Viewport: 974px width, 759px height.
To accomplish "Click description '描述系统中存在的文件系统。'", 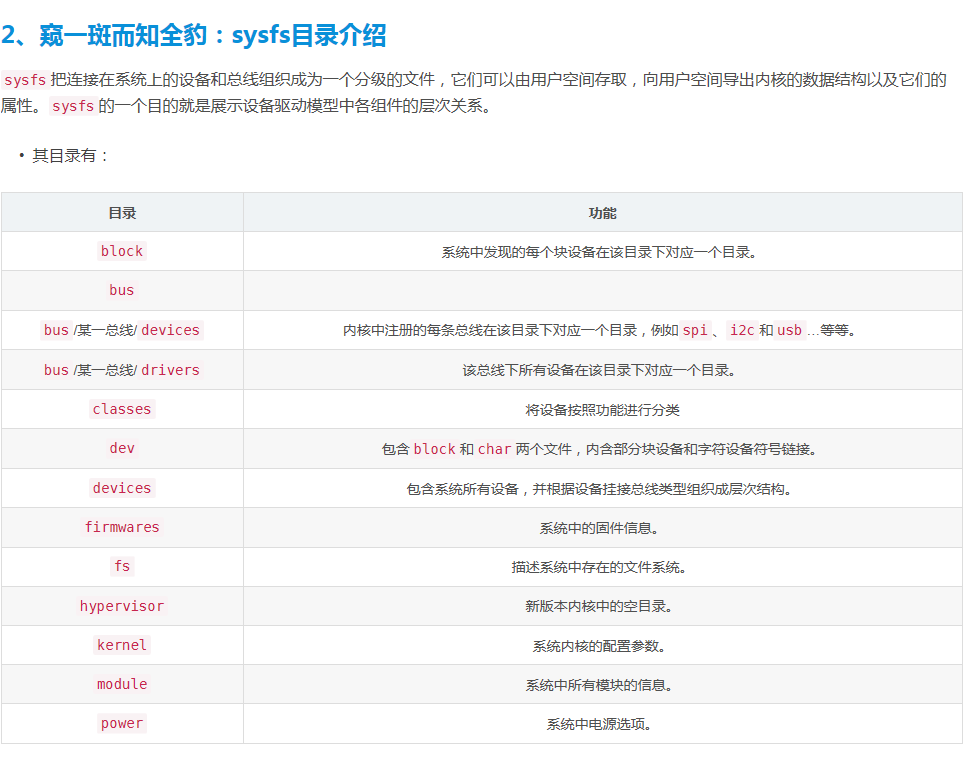I will point(599,567).
